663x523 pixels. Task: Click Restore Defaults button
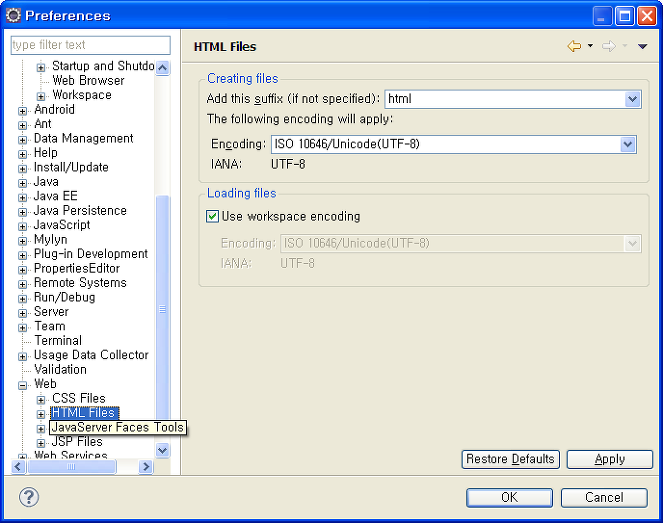pos(510,459)
